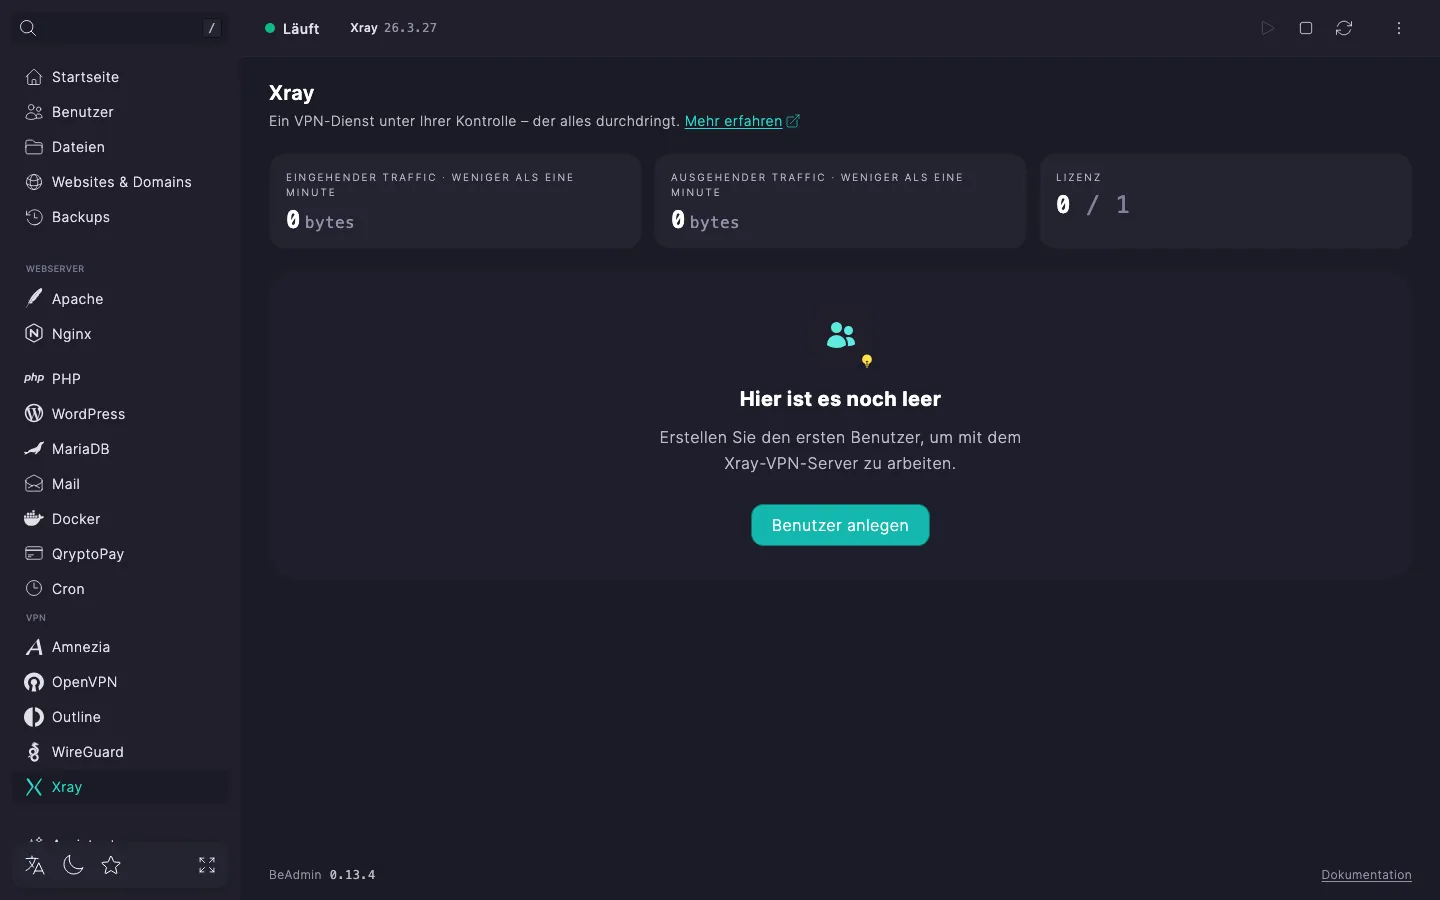The image size is (1440, 900).
Task: Click the PHP logo icon
Action: pos(34,378)
